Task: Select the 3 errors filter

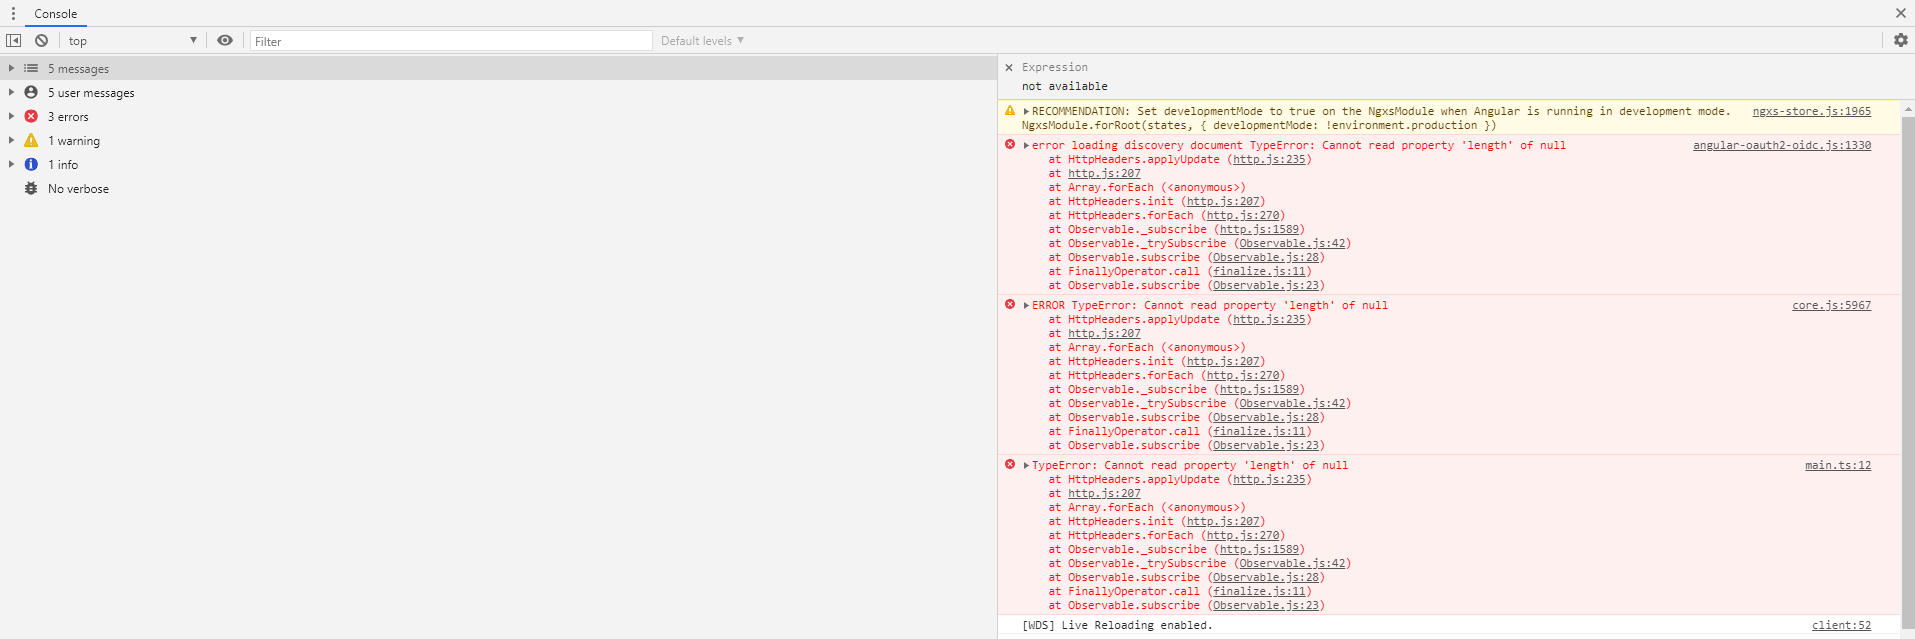Action: [x=68, y=117]
